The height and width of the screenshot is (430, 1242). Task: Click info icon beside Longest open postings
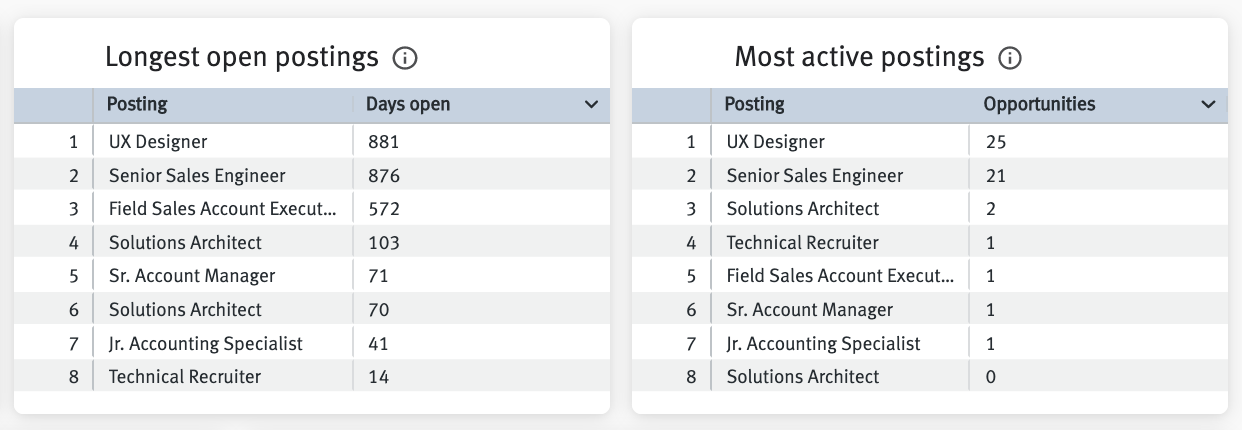pyautogui.click(x=405, y=59)
